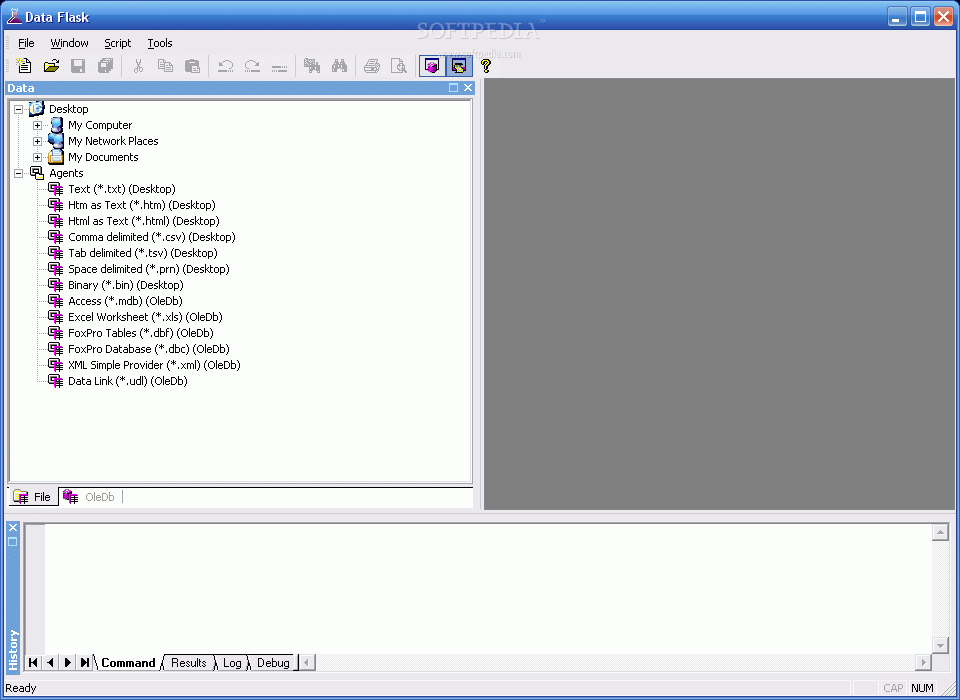960x700 pixels.
Task: Select FoxPro Database (*.dbc) agent
Action: (149, 348)
